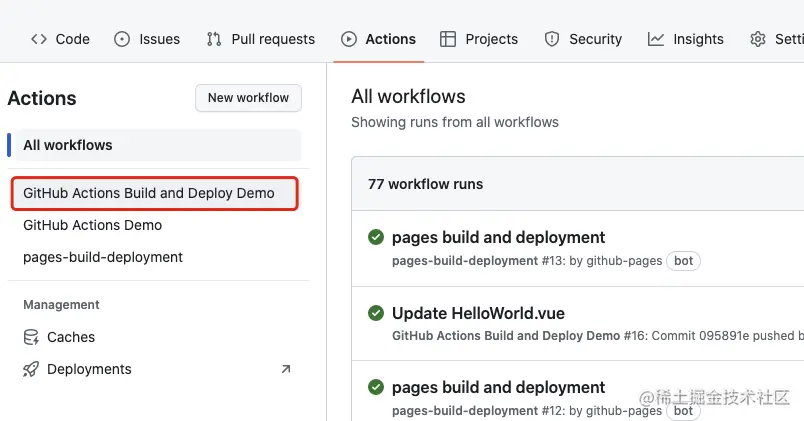Click the Code tab icon
The width and height of the screenshot is (804, 421).
(x=39, y=39)
